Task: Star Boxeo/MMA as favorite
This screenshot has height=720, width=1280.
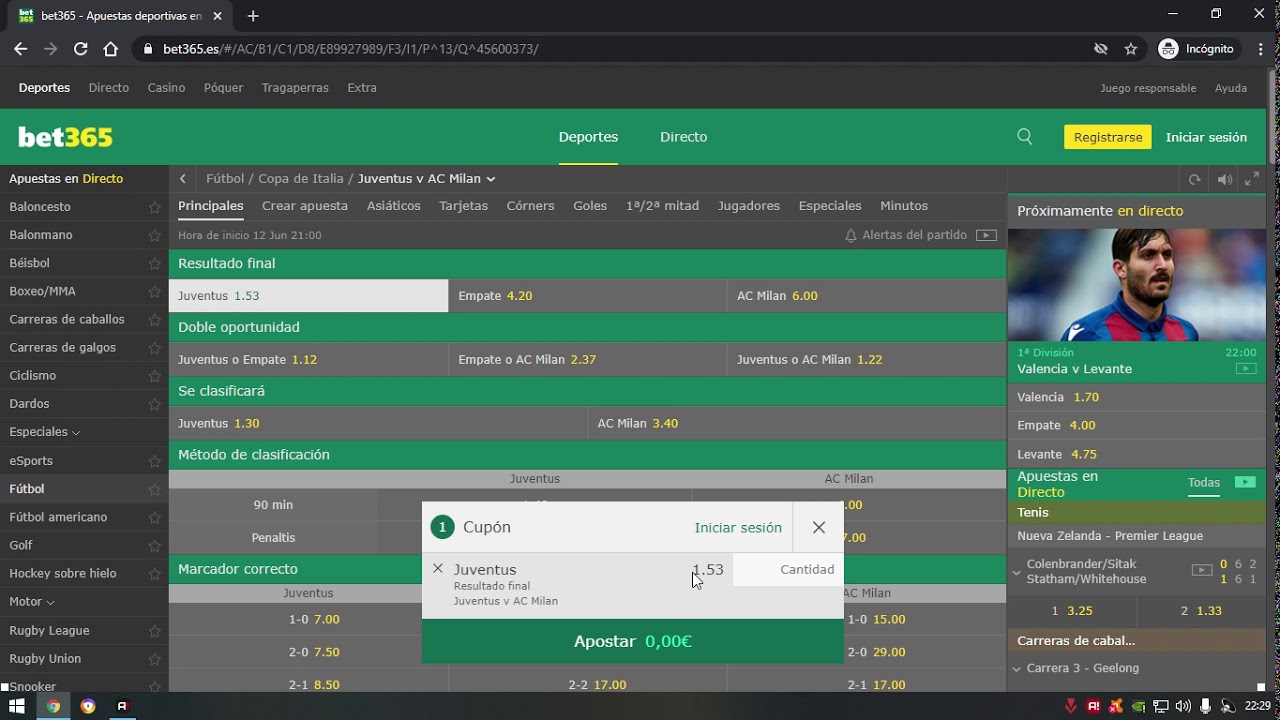Action: (x=154, y=291)
